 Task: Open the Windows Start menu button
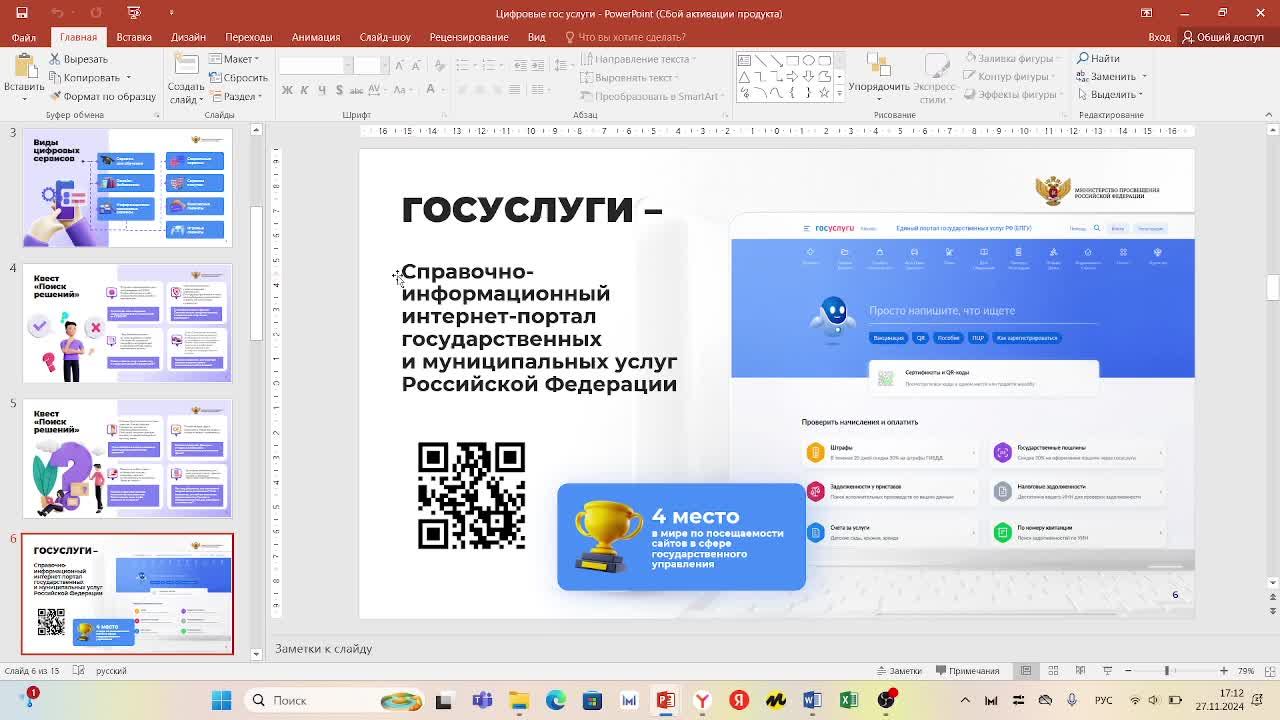[222, 700]
